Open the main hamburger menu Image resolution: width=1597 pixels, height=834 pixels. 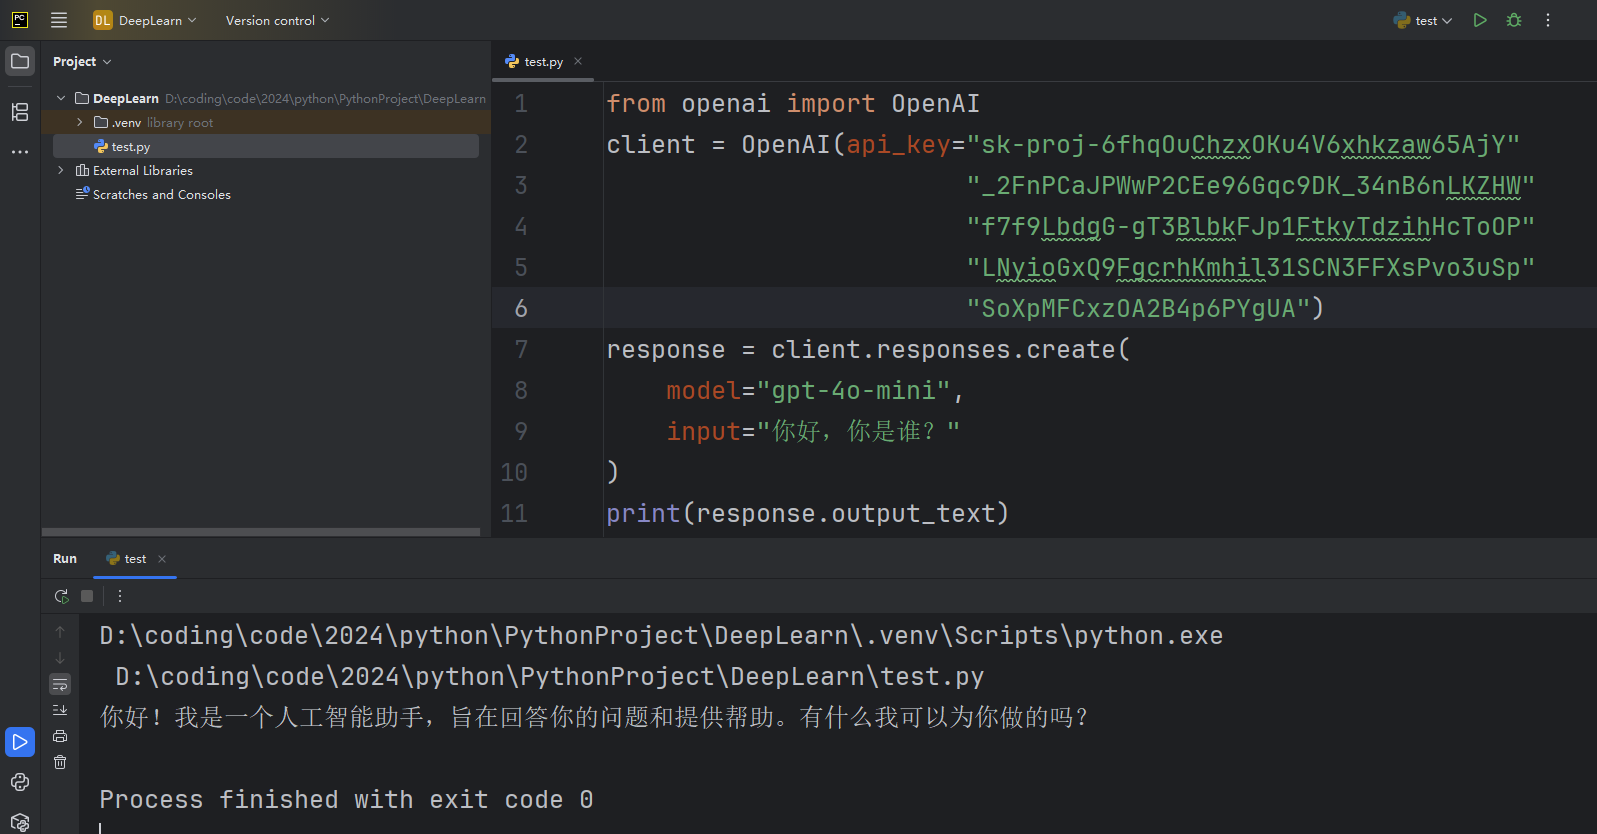[x=59, y=20]
